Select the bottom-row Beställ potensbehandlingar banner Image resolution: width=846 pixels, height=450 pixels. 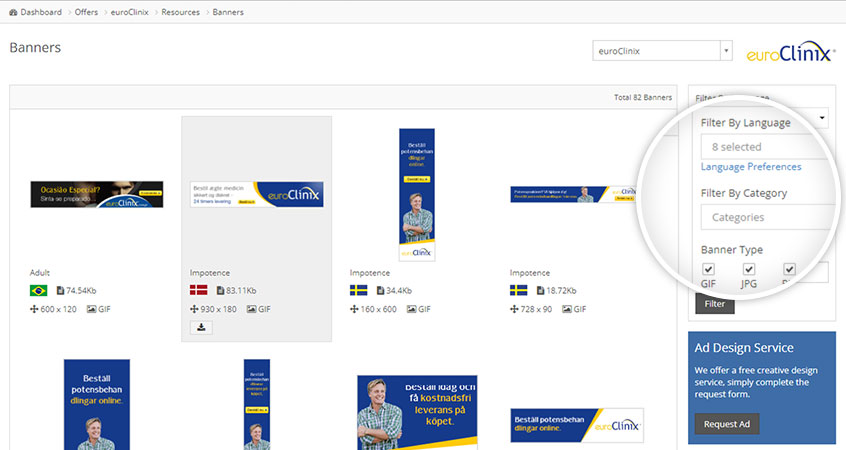coord(97,405)
